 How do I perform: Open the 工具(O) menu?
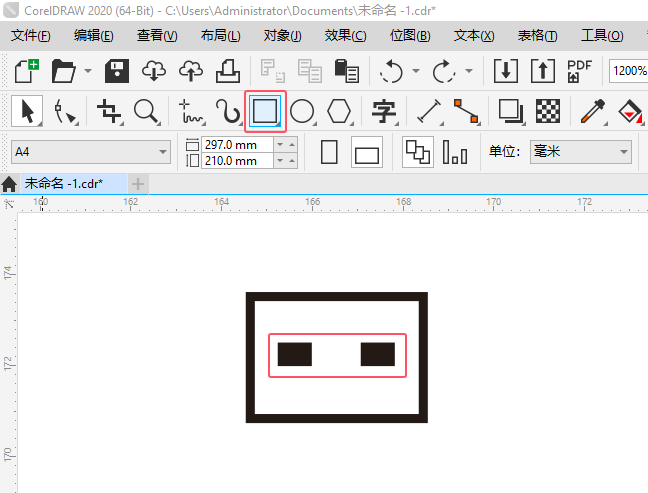coord(602,36)
